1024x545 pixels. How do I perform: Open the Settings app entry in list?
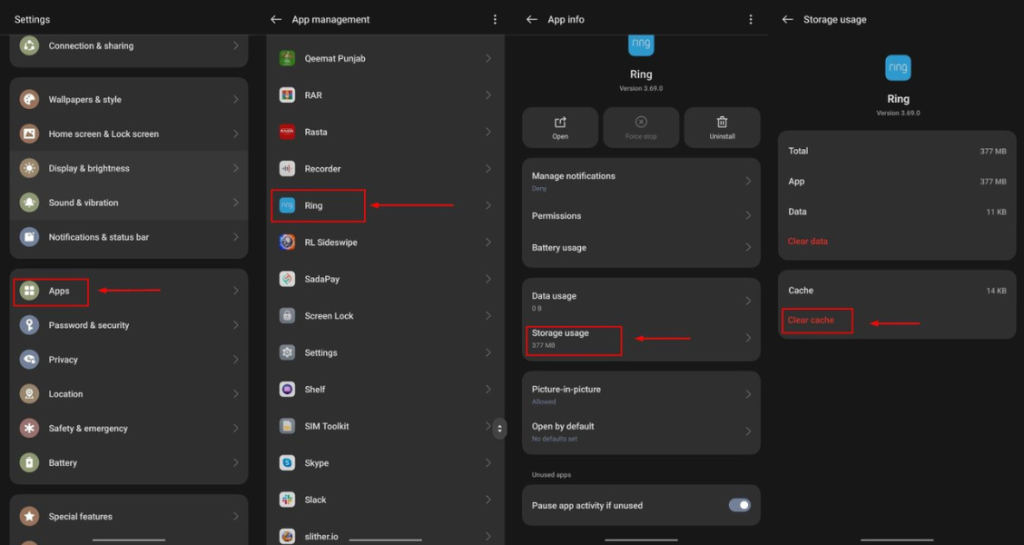385,352
